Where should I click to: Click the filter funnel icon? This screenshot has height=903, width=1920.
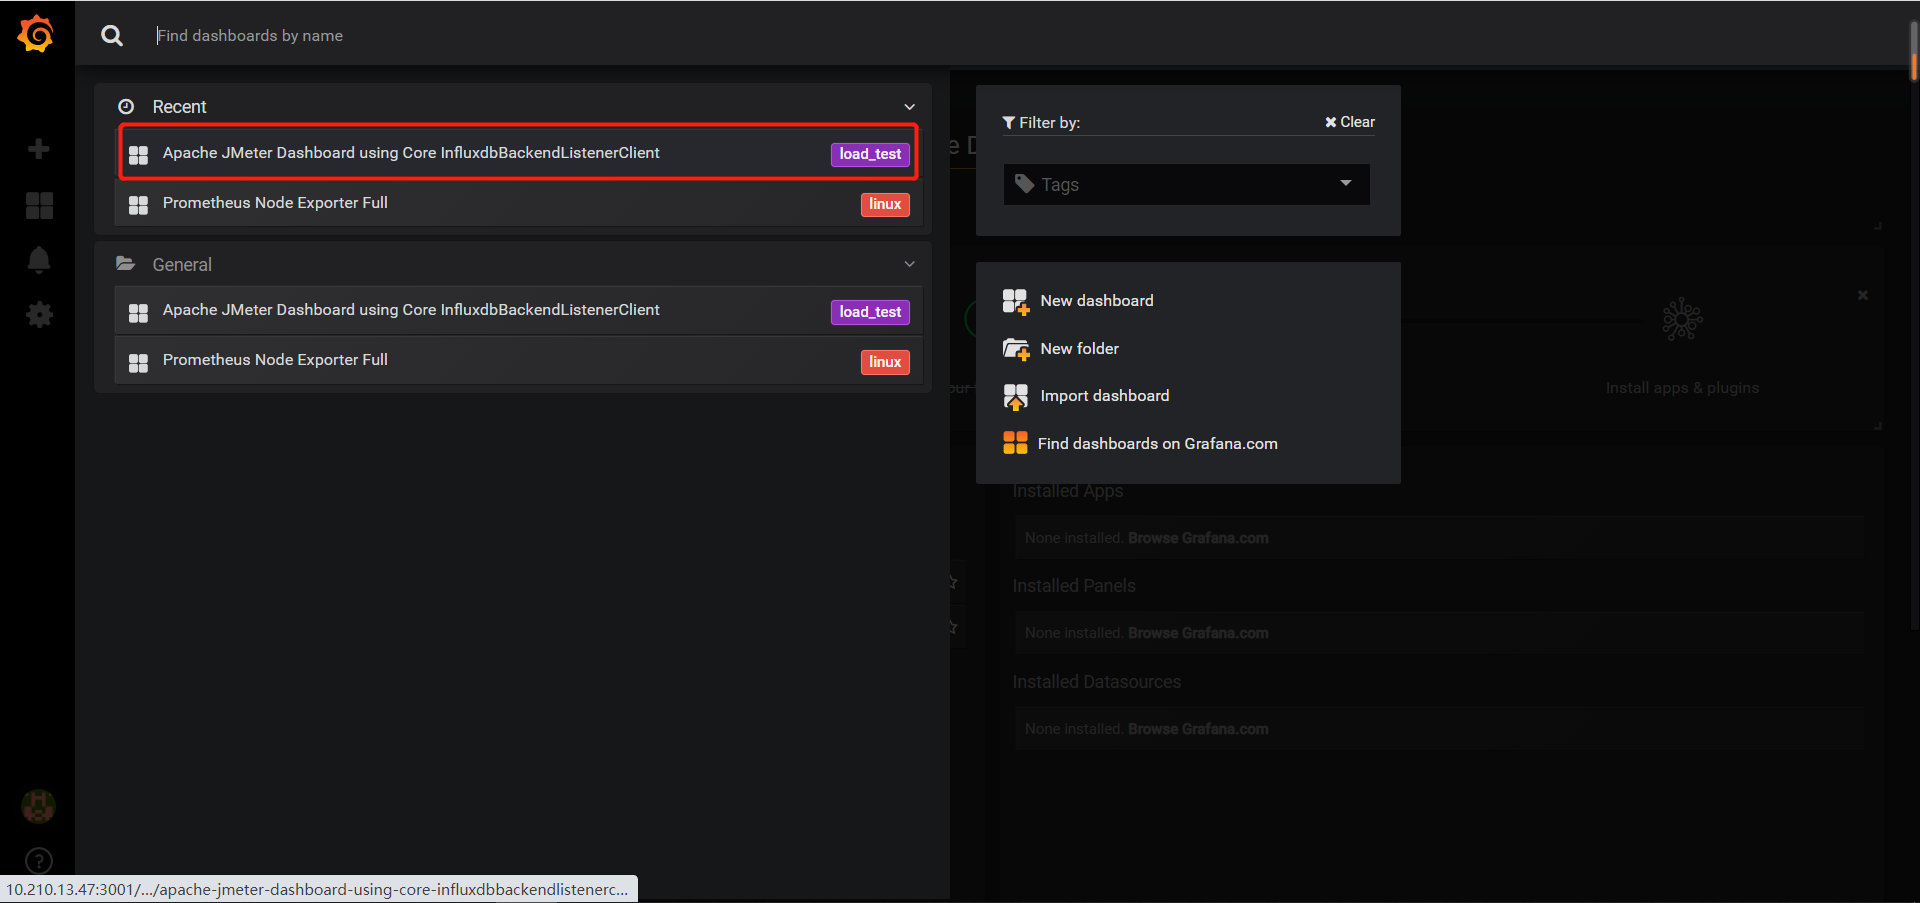1009,122
